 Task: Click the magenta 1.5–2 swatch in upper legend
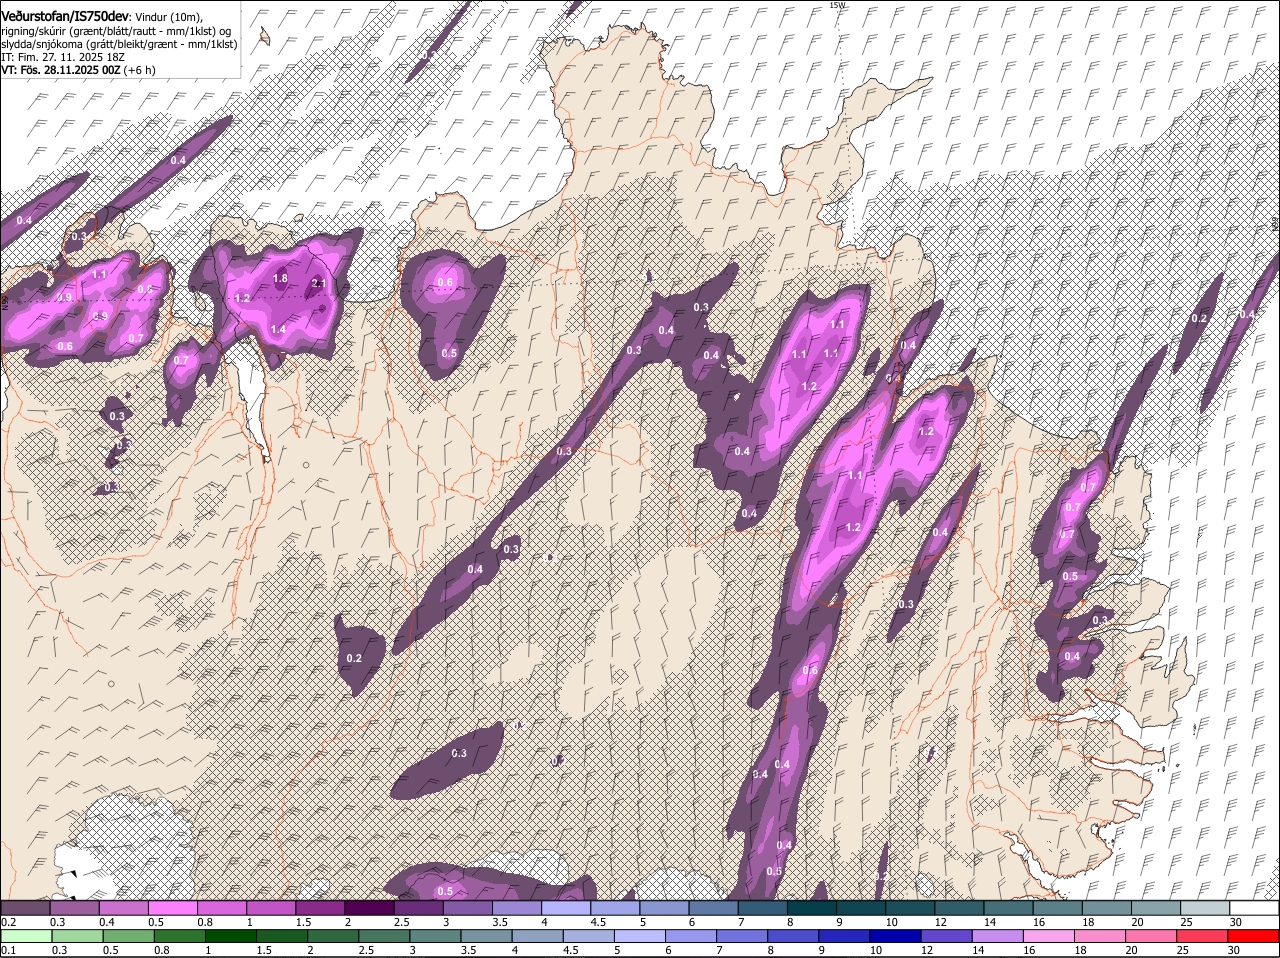point(320,908)
